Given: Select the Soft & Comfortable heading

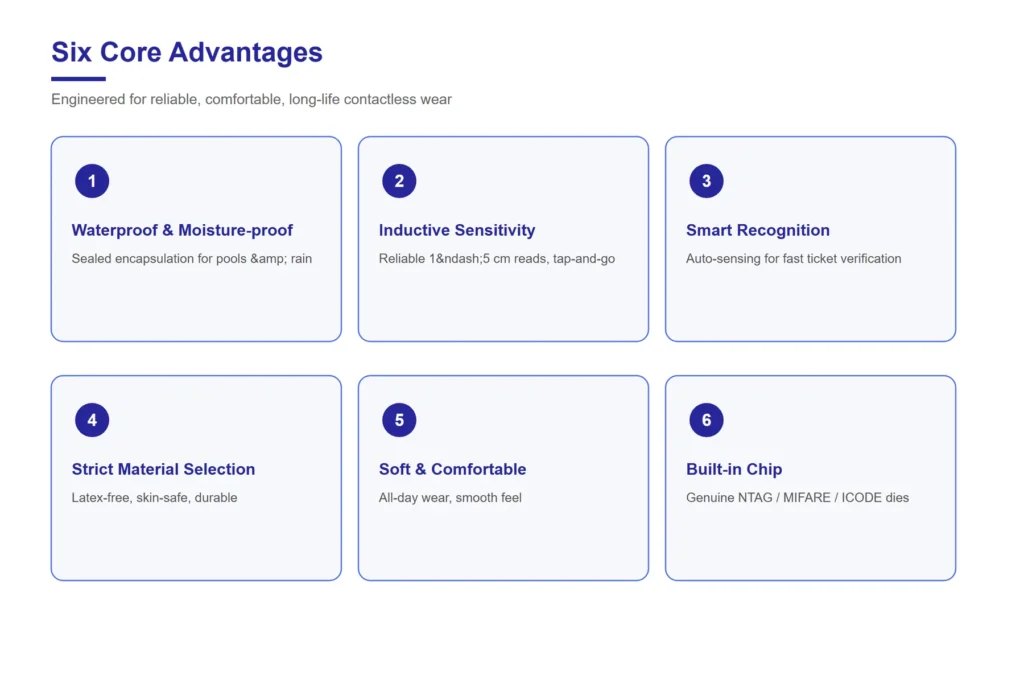Looking at the screenshot, I should click(453, 469).
